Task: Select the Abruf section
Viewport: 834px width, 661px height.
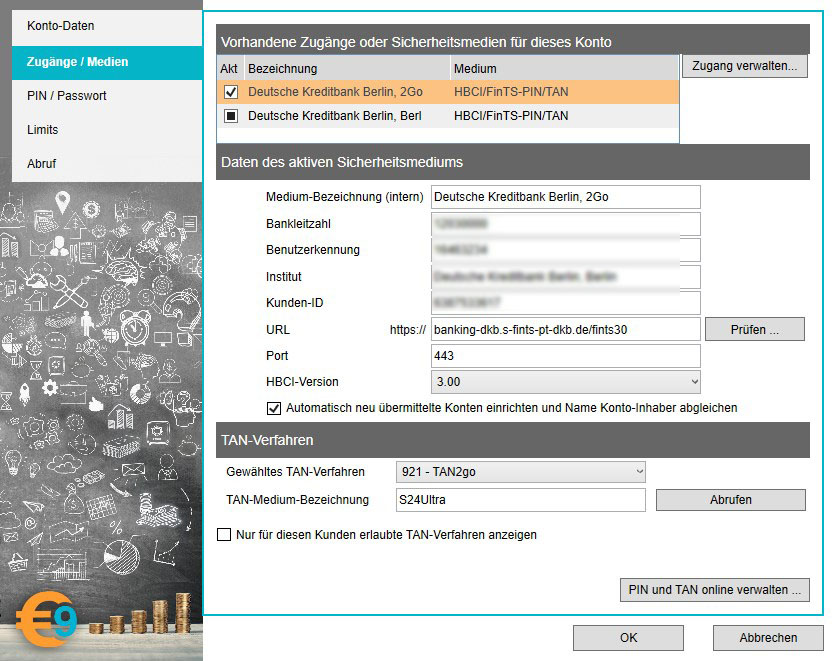Action: [x=42, y=164]
